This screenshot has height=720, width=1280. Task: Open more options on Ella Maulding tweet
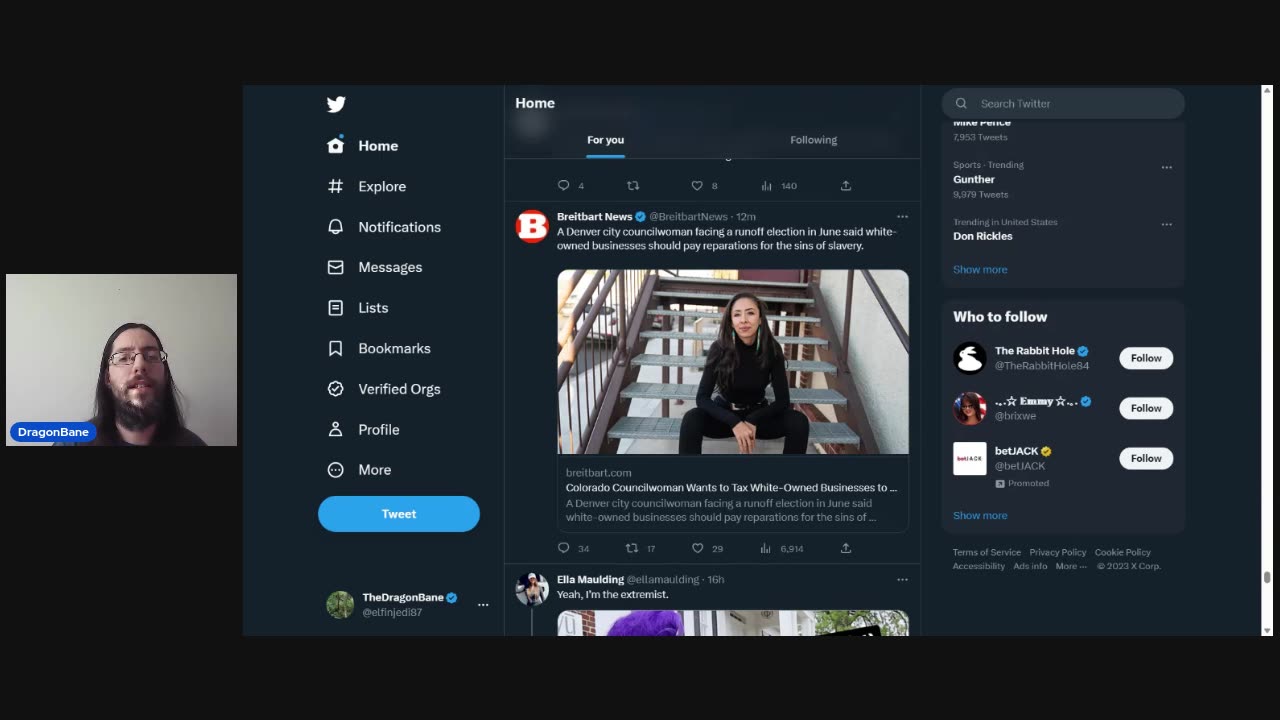pyautogui.click(x=902, y=579)
